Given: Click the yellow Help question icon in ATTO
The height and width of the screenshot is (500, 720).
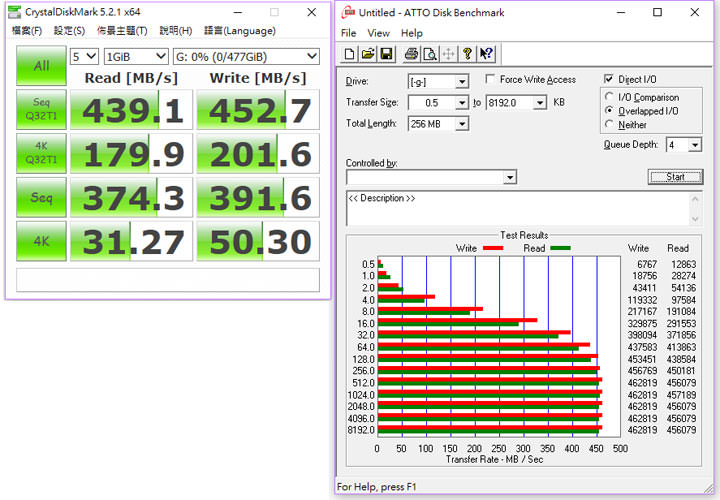Looking at the screenshot, I should (467, 54).
